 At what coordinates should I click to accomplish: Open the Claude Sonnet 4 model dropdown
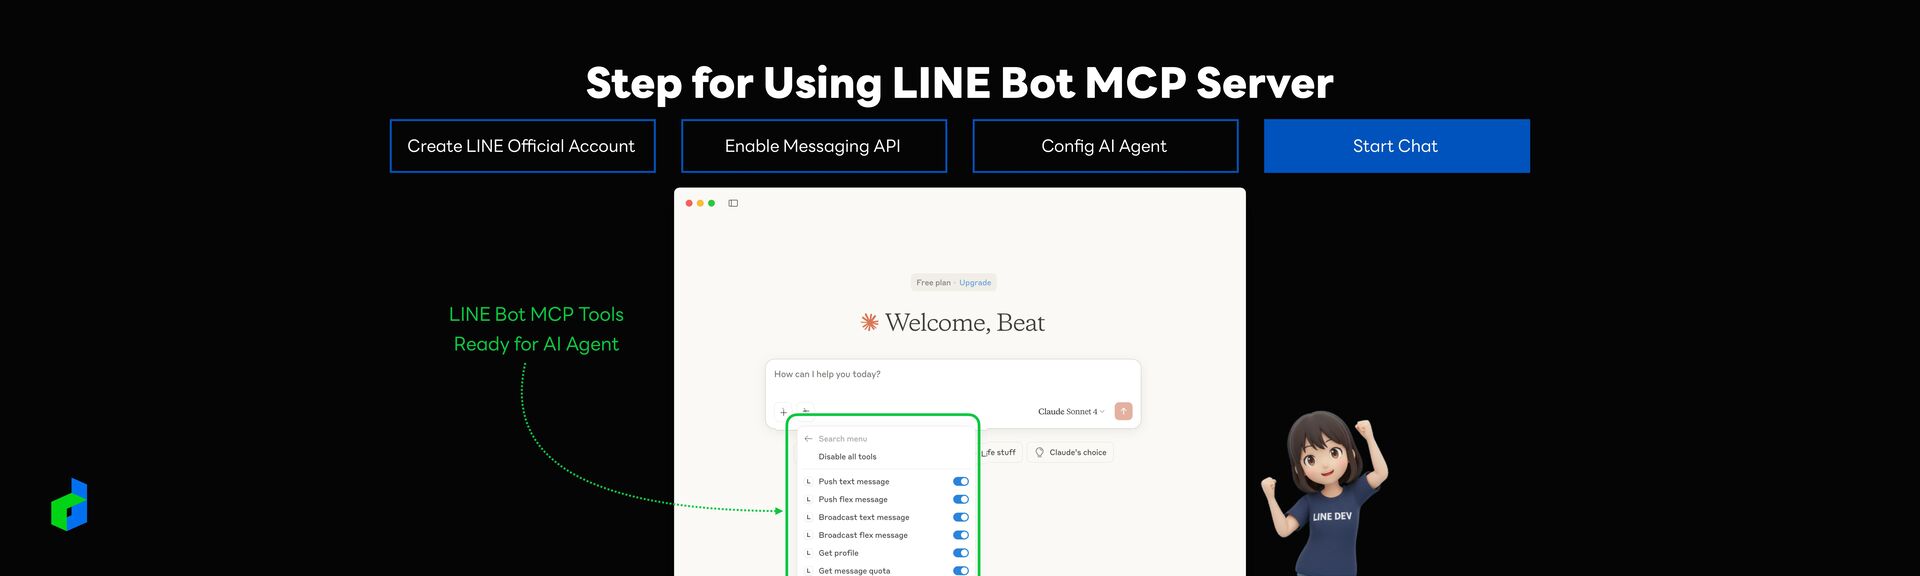pos(1071,412)
